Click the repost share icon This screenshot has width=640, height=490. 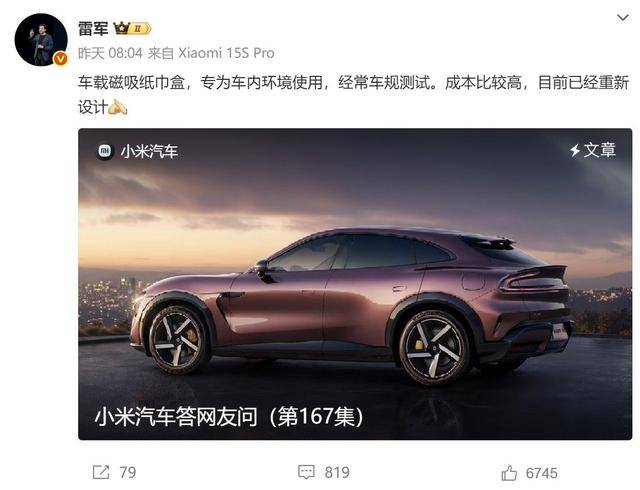pyautogui.click(x=101, y=472)
